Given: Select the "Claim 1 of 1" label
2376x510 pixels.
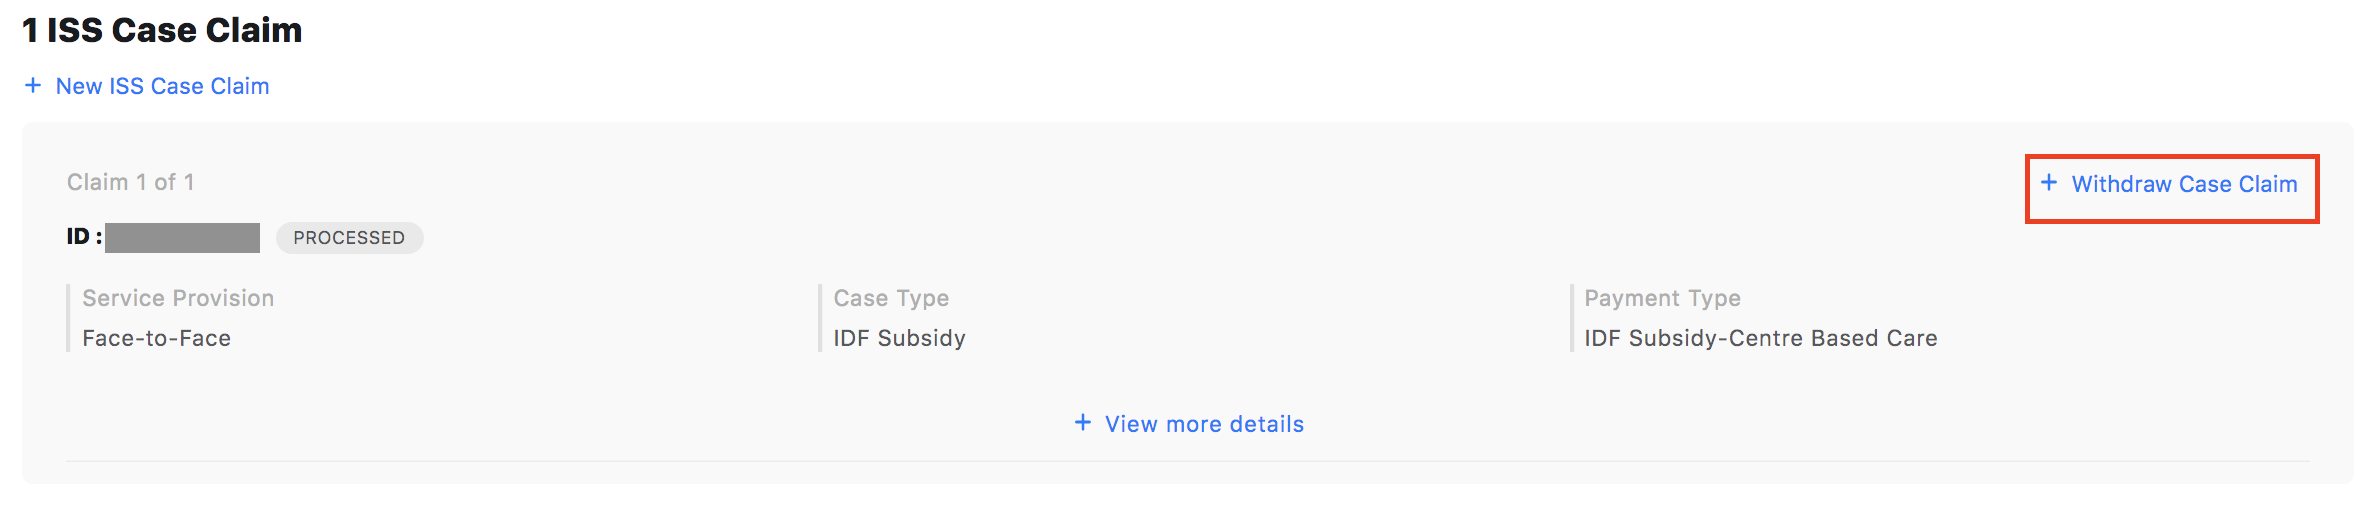Looking at the screenshot, I should 130,182.
